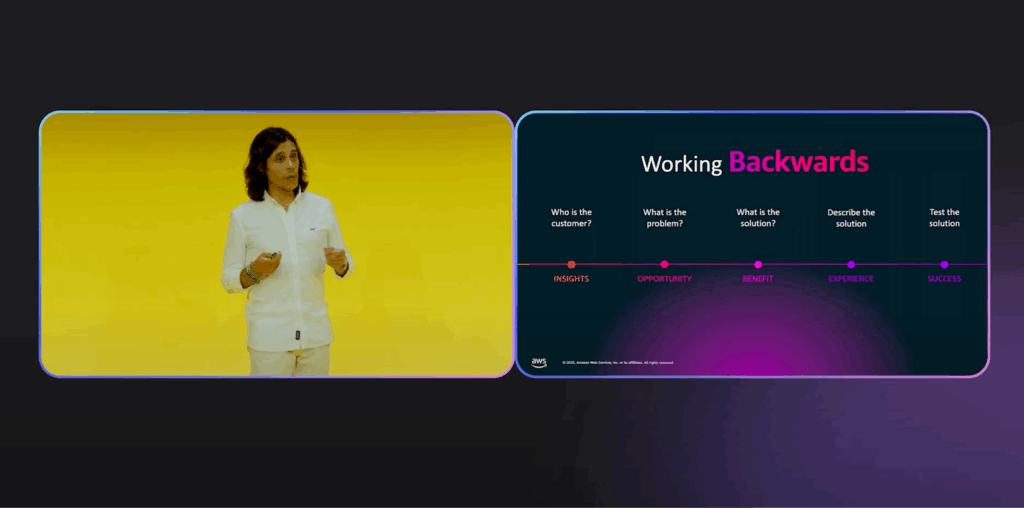Click the "Test the solution" heading

click(944, 217)
